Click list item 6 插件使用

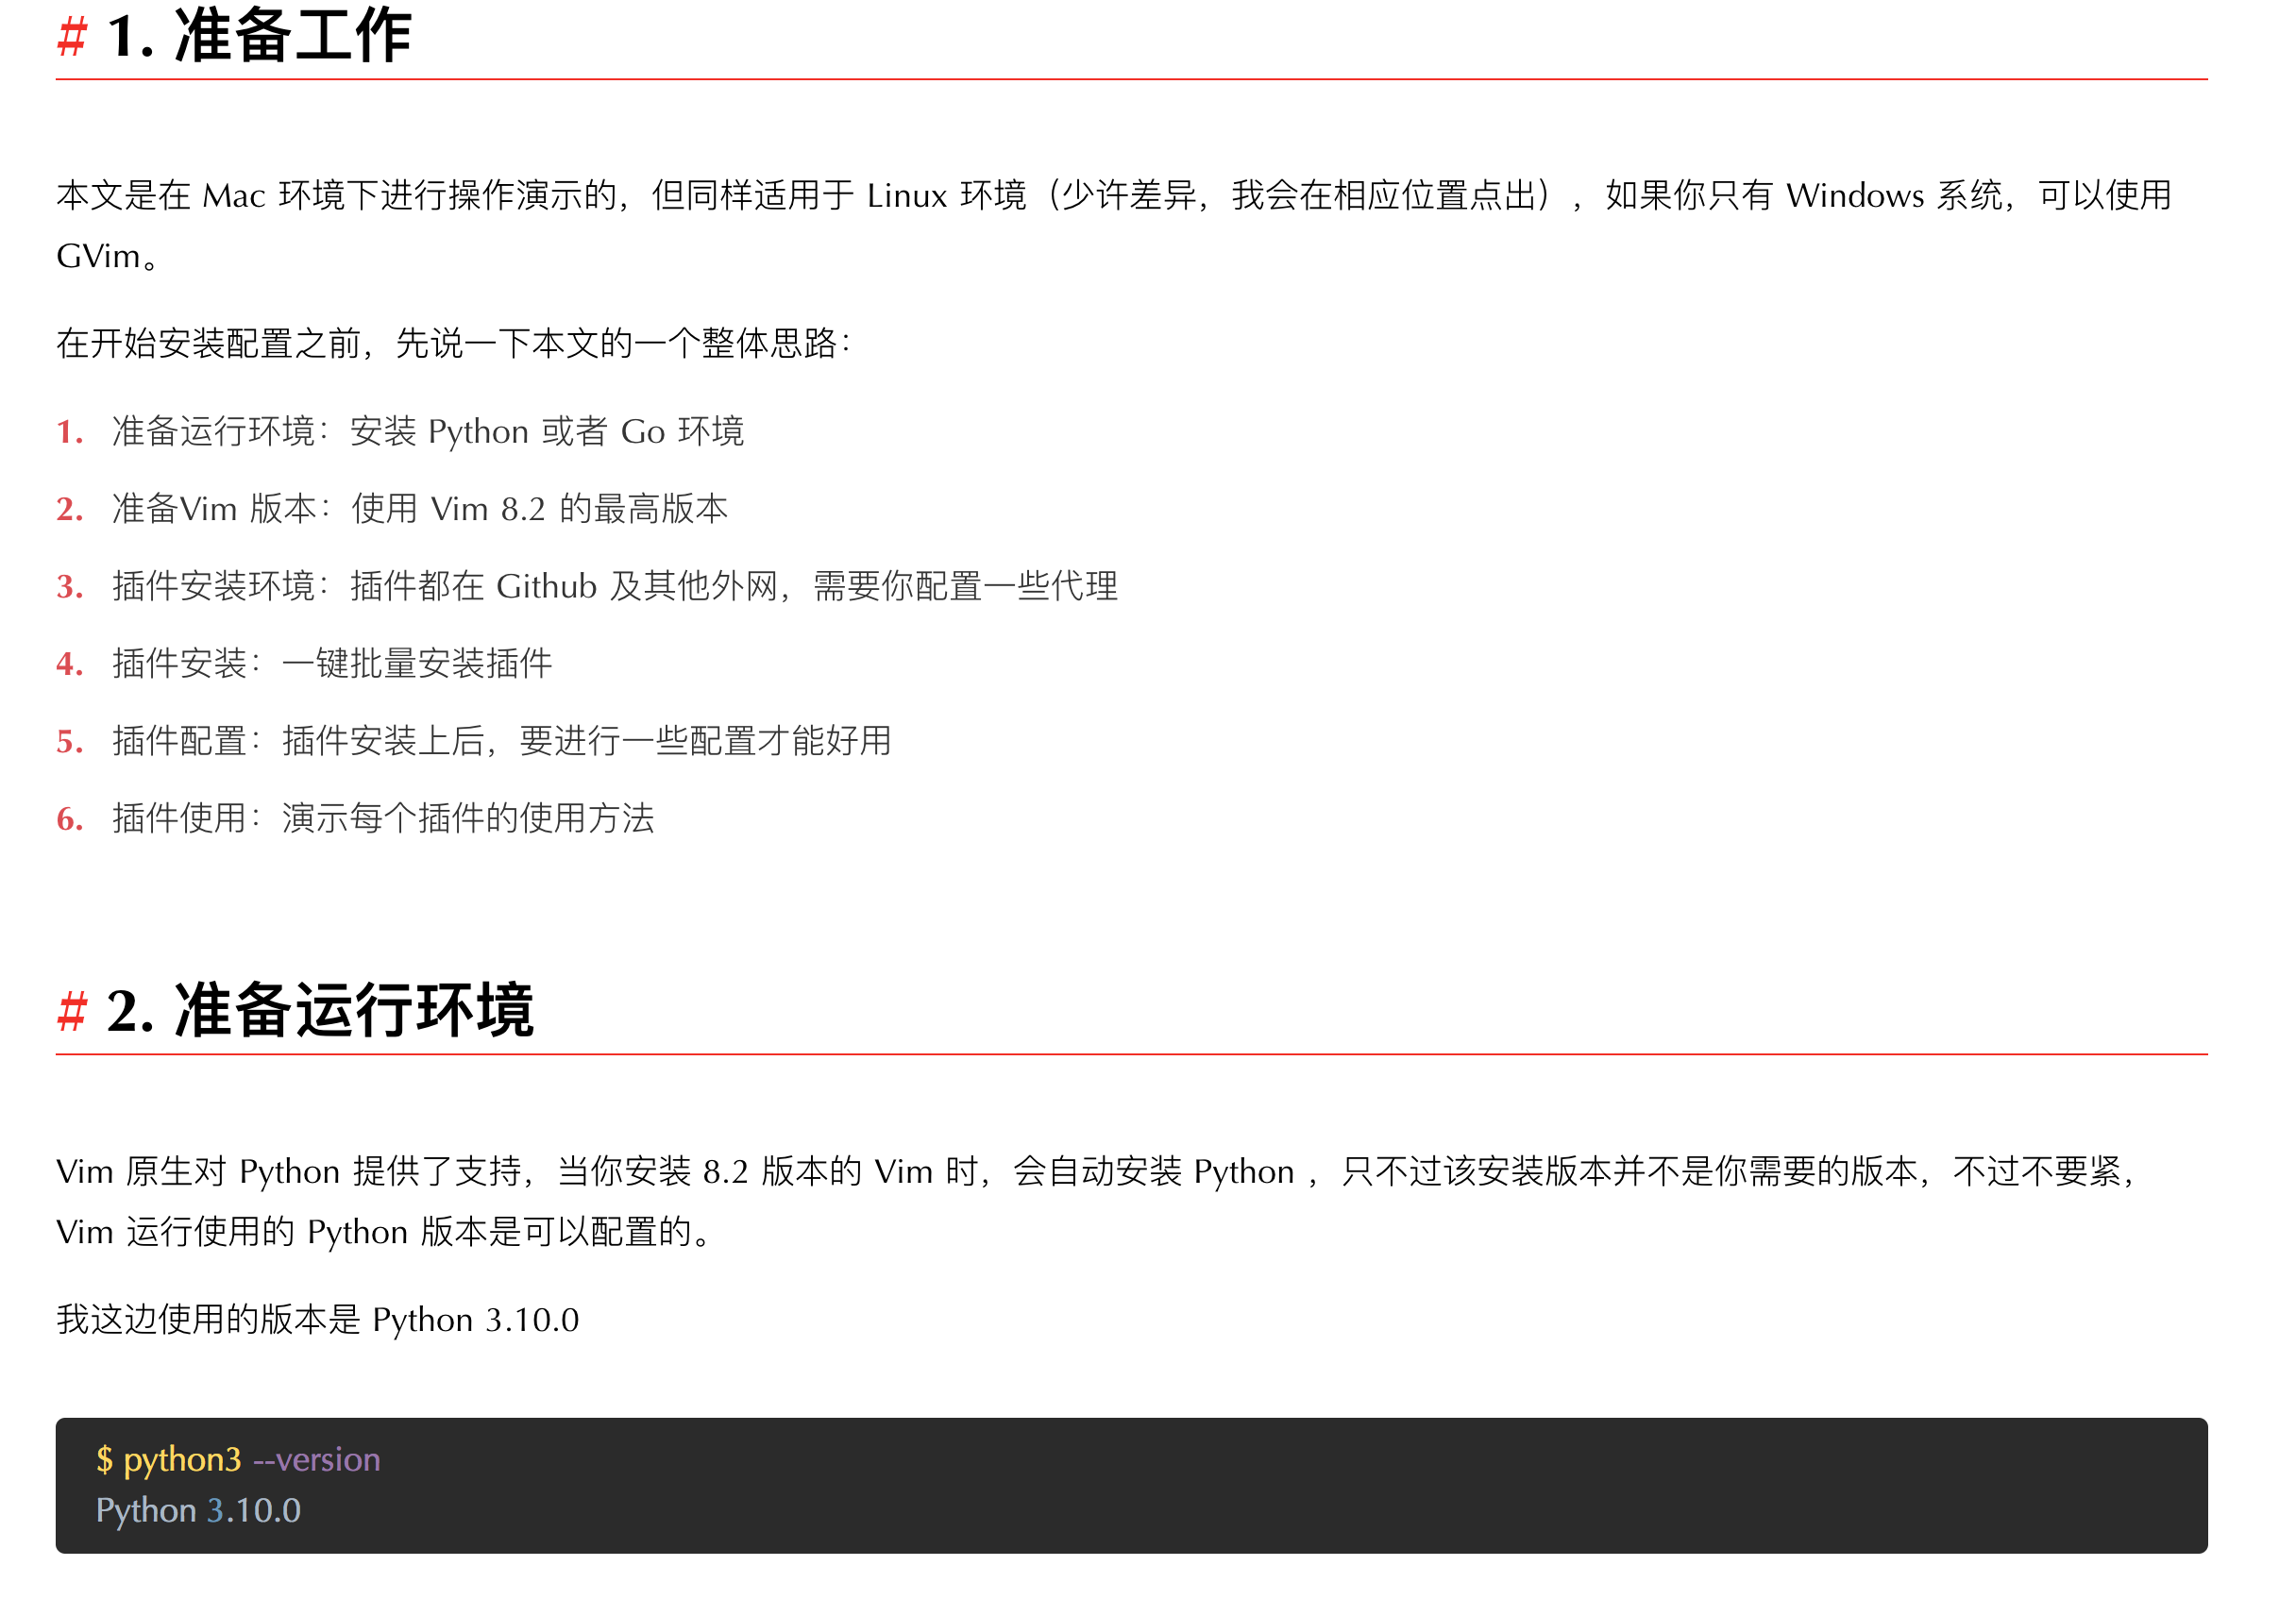click(383, 819)
